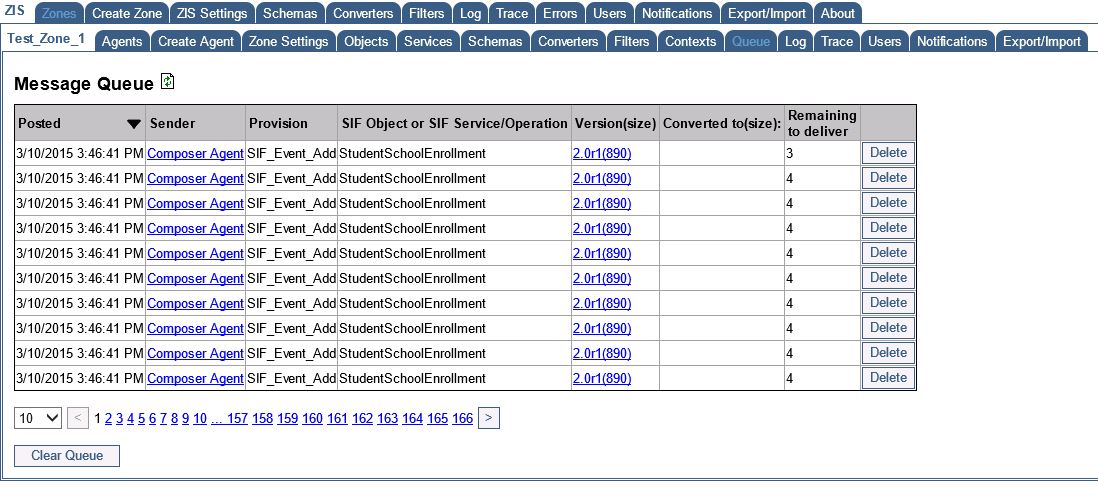View the Errors tab

coord(560,13)
